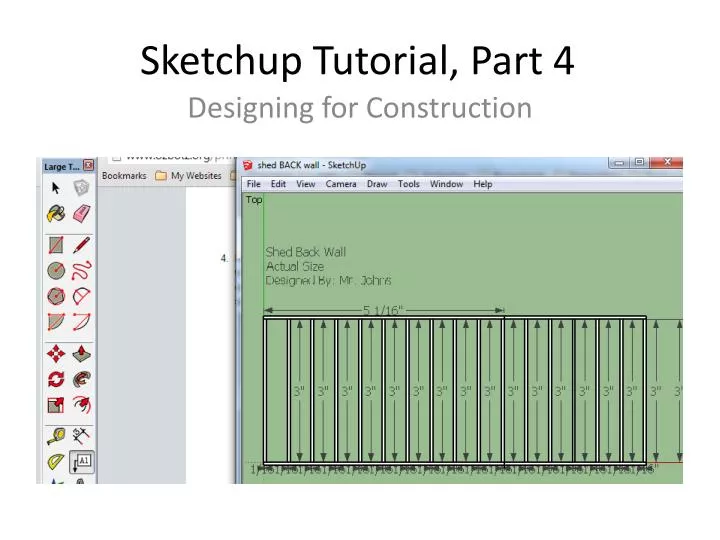Open the Window menu
Screen dimensions: 720x540
(446, 184)
